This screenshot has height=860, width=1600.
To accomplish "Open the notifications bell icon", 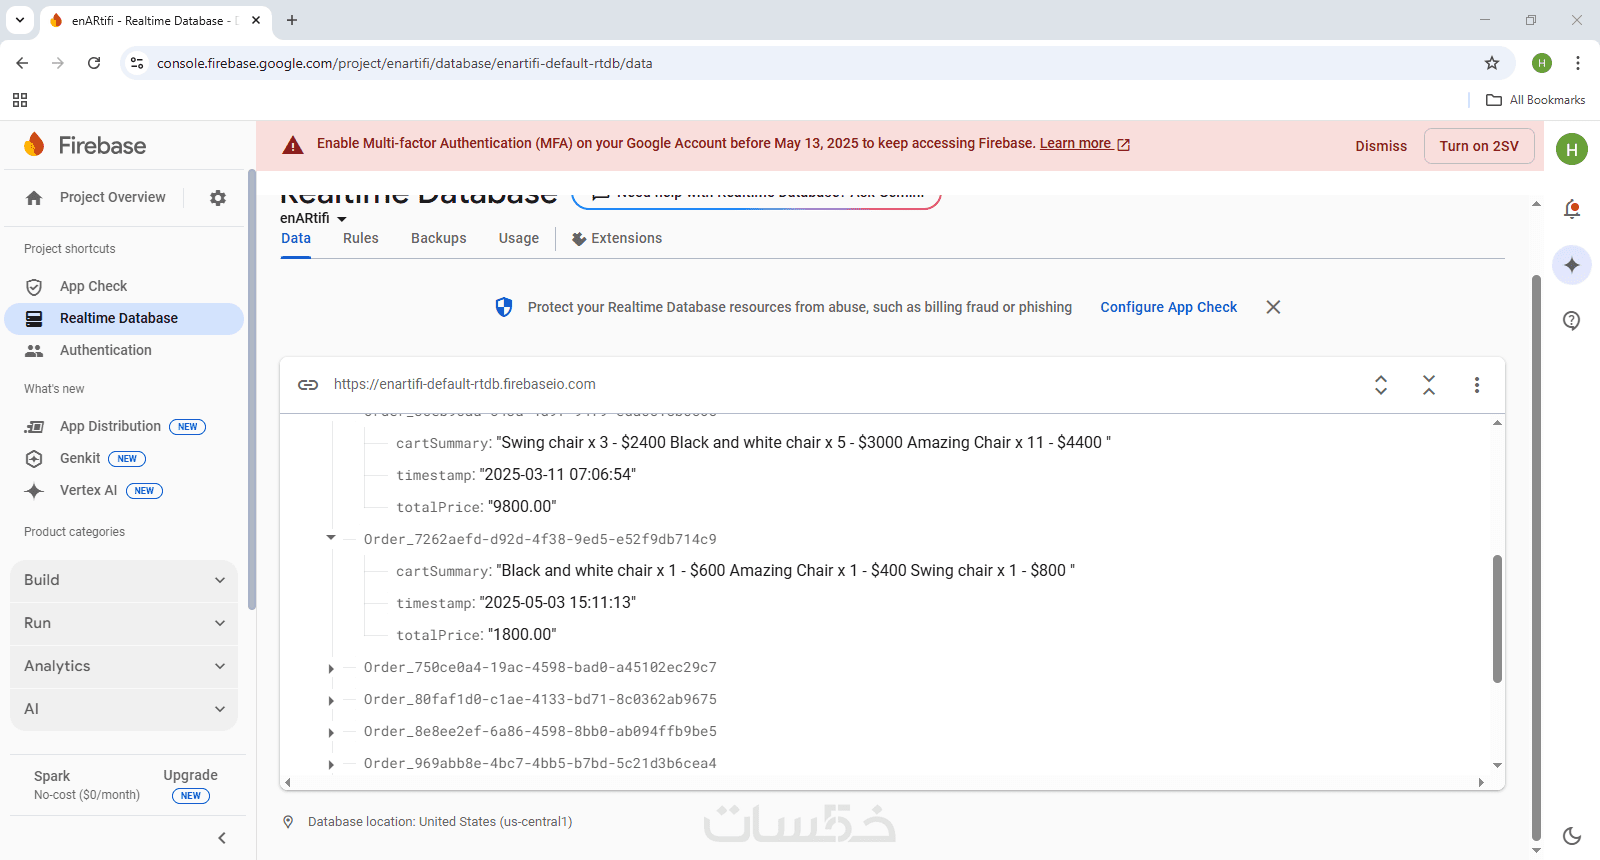I will (x=1572, y=209).
